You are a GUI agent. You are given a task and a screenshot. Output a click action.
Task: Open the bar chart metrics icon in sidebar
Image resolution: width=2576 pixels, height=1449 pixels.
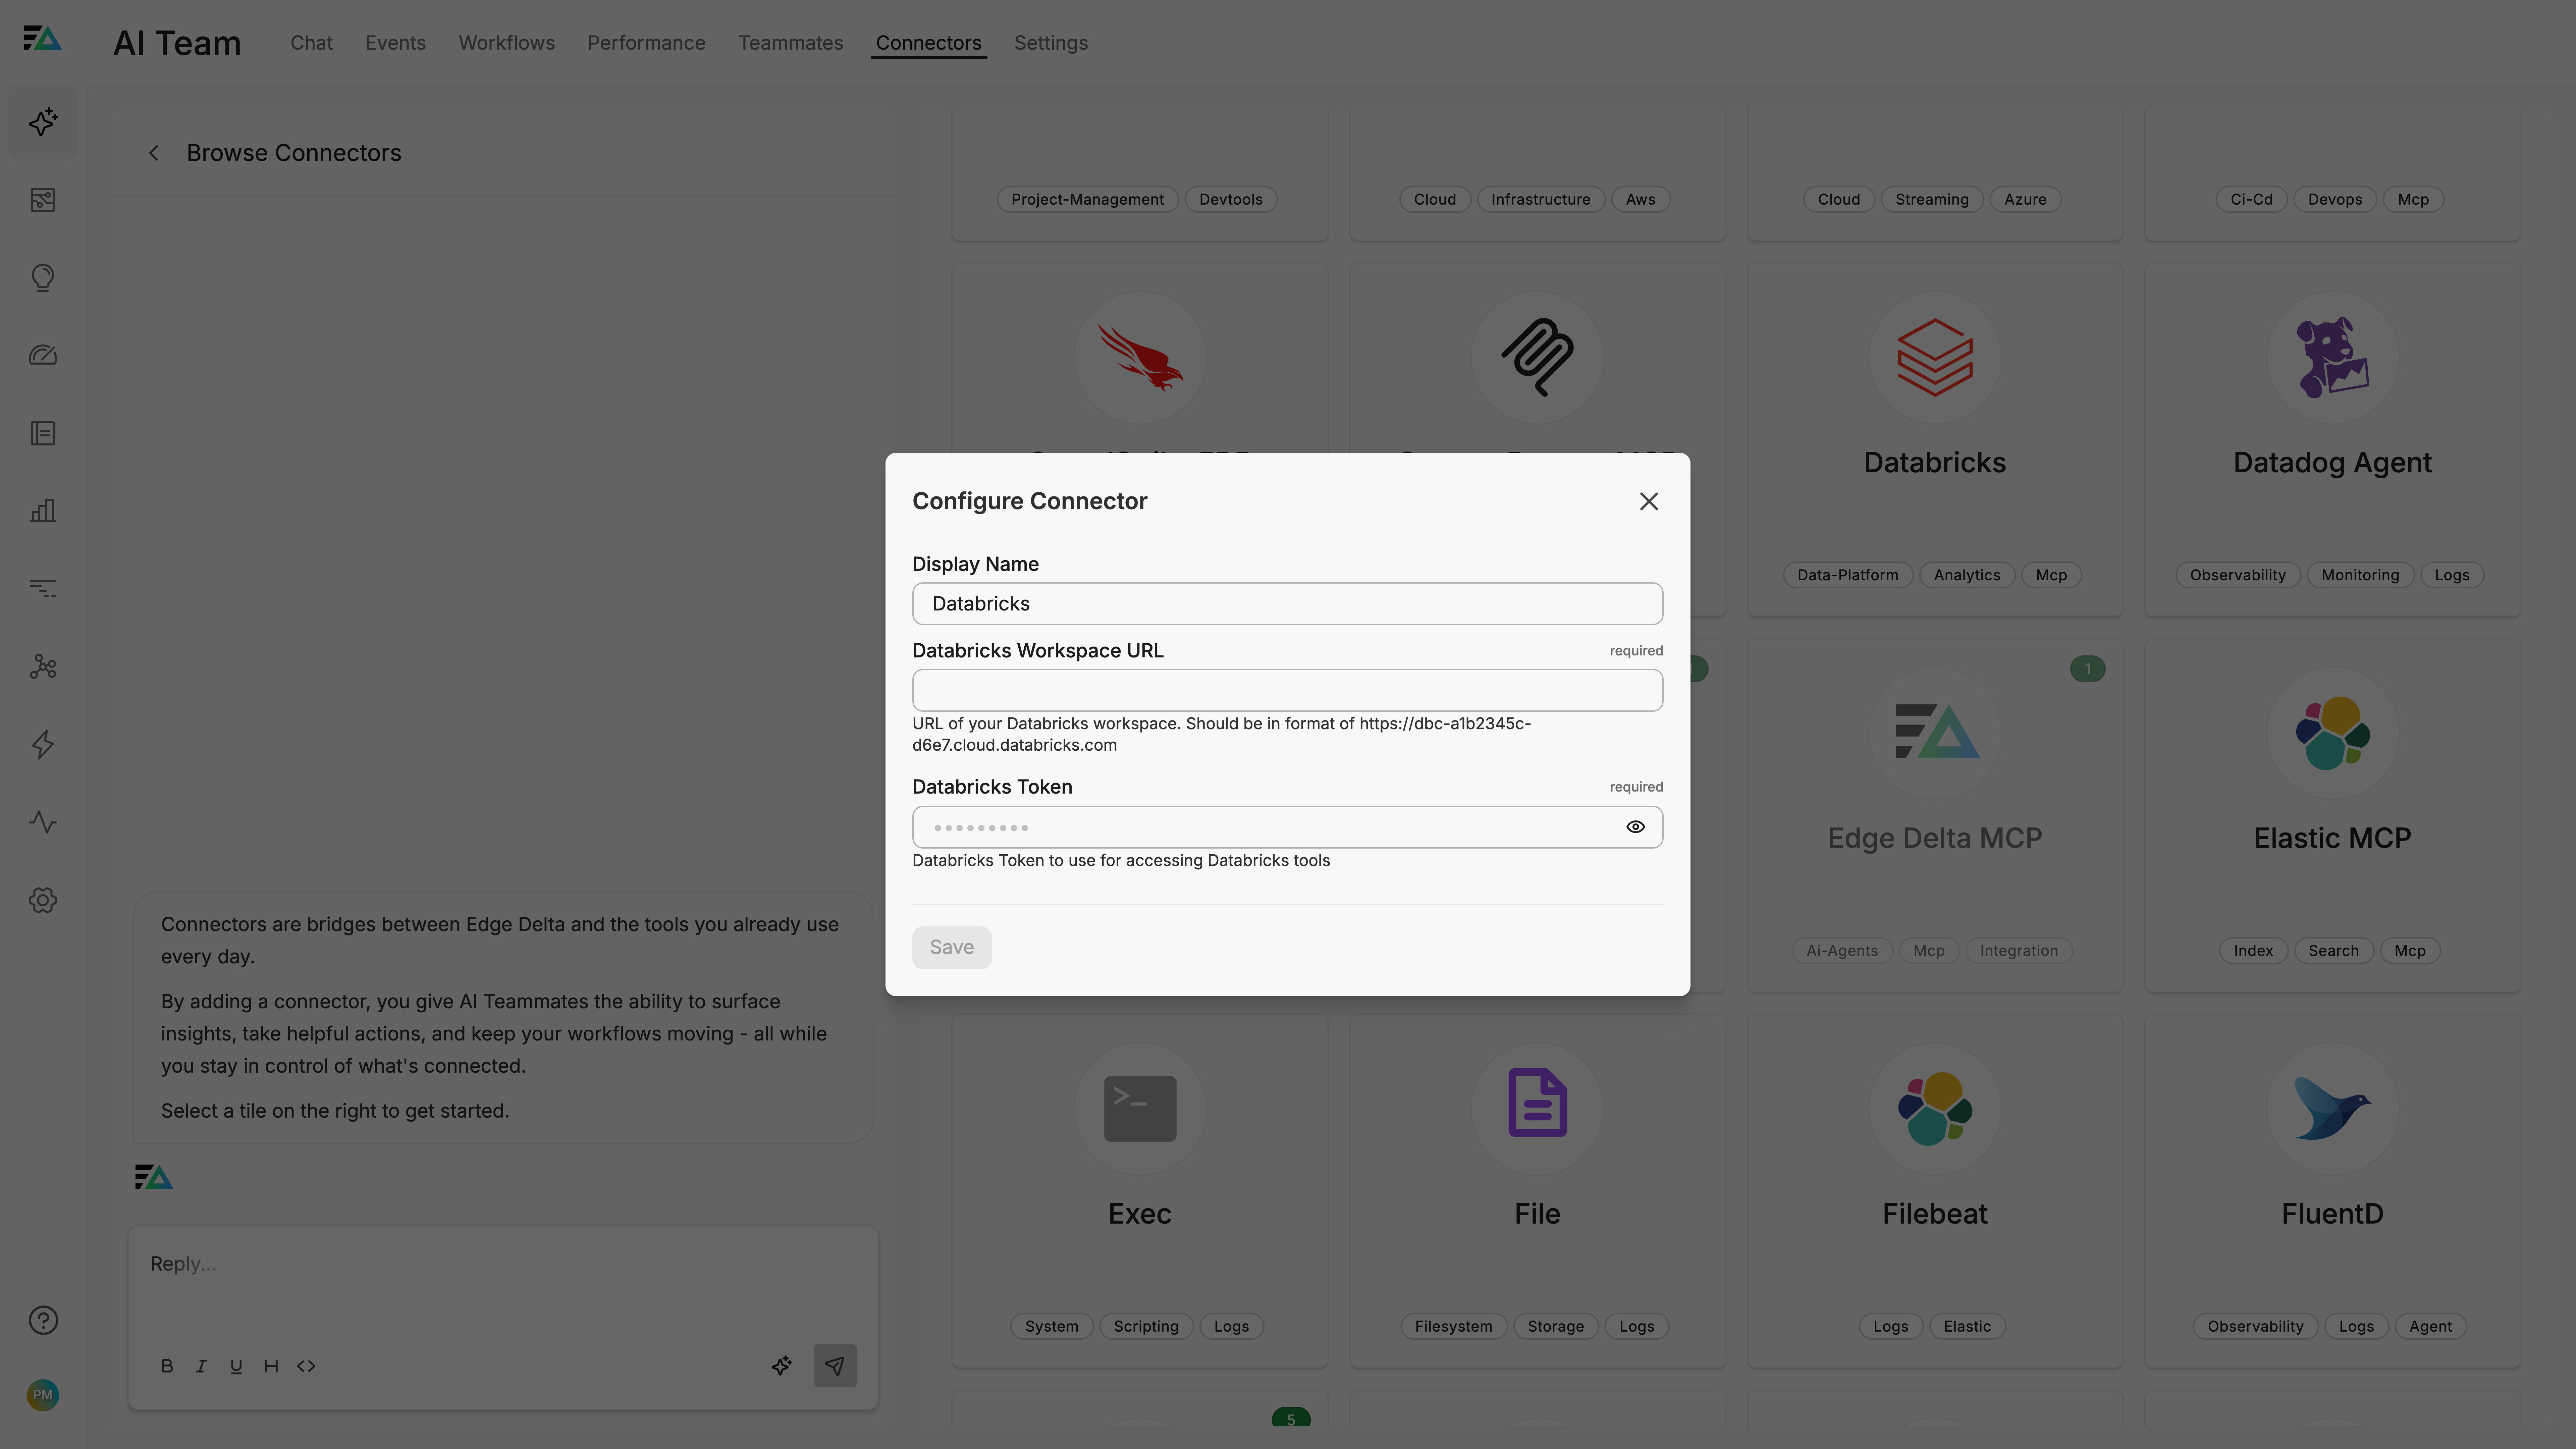[x=43, y=511]
